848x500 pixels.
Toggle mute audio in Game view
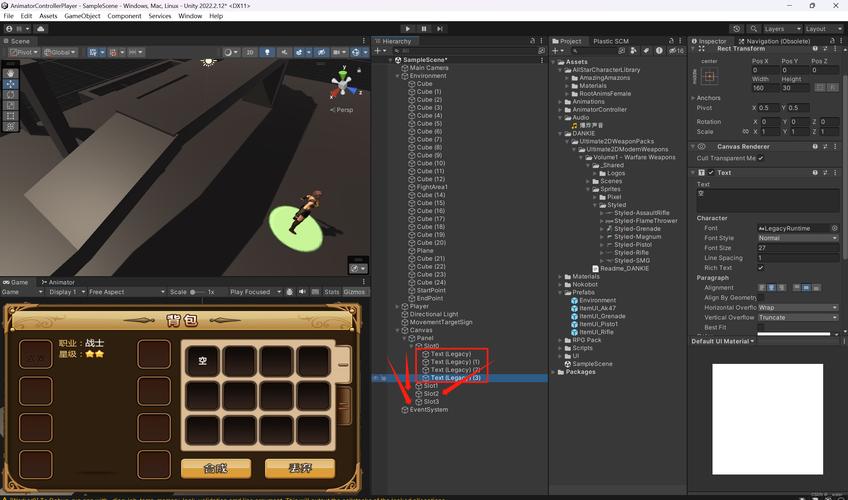pos(302,292)
